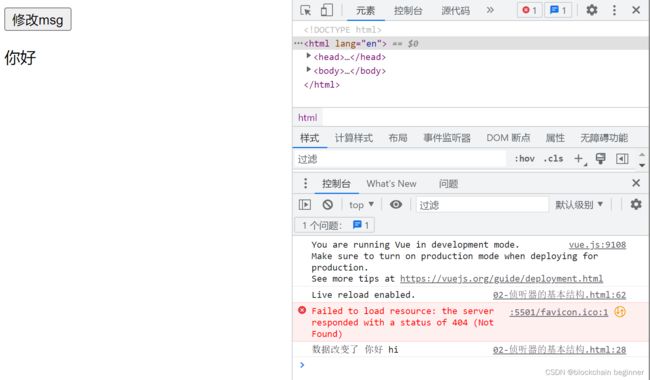
Task: Click the blue issues count badge in top bar
Action: 558,10
